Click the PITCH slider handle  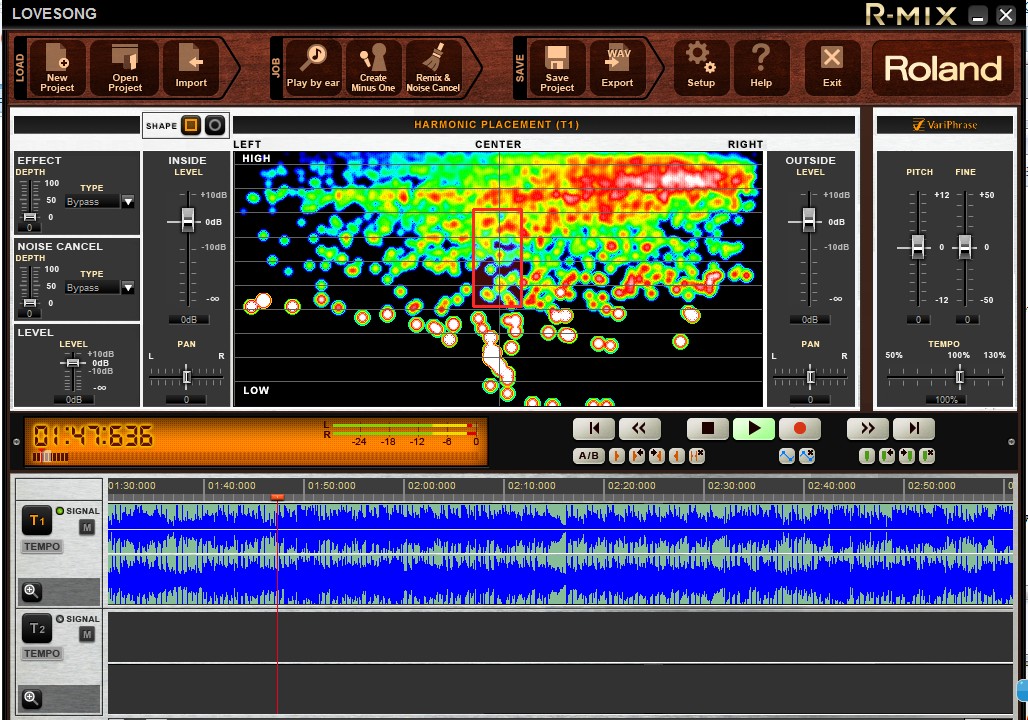pos(918,247)
